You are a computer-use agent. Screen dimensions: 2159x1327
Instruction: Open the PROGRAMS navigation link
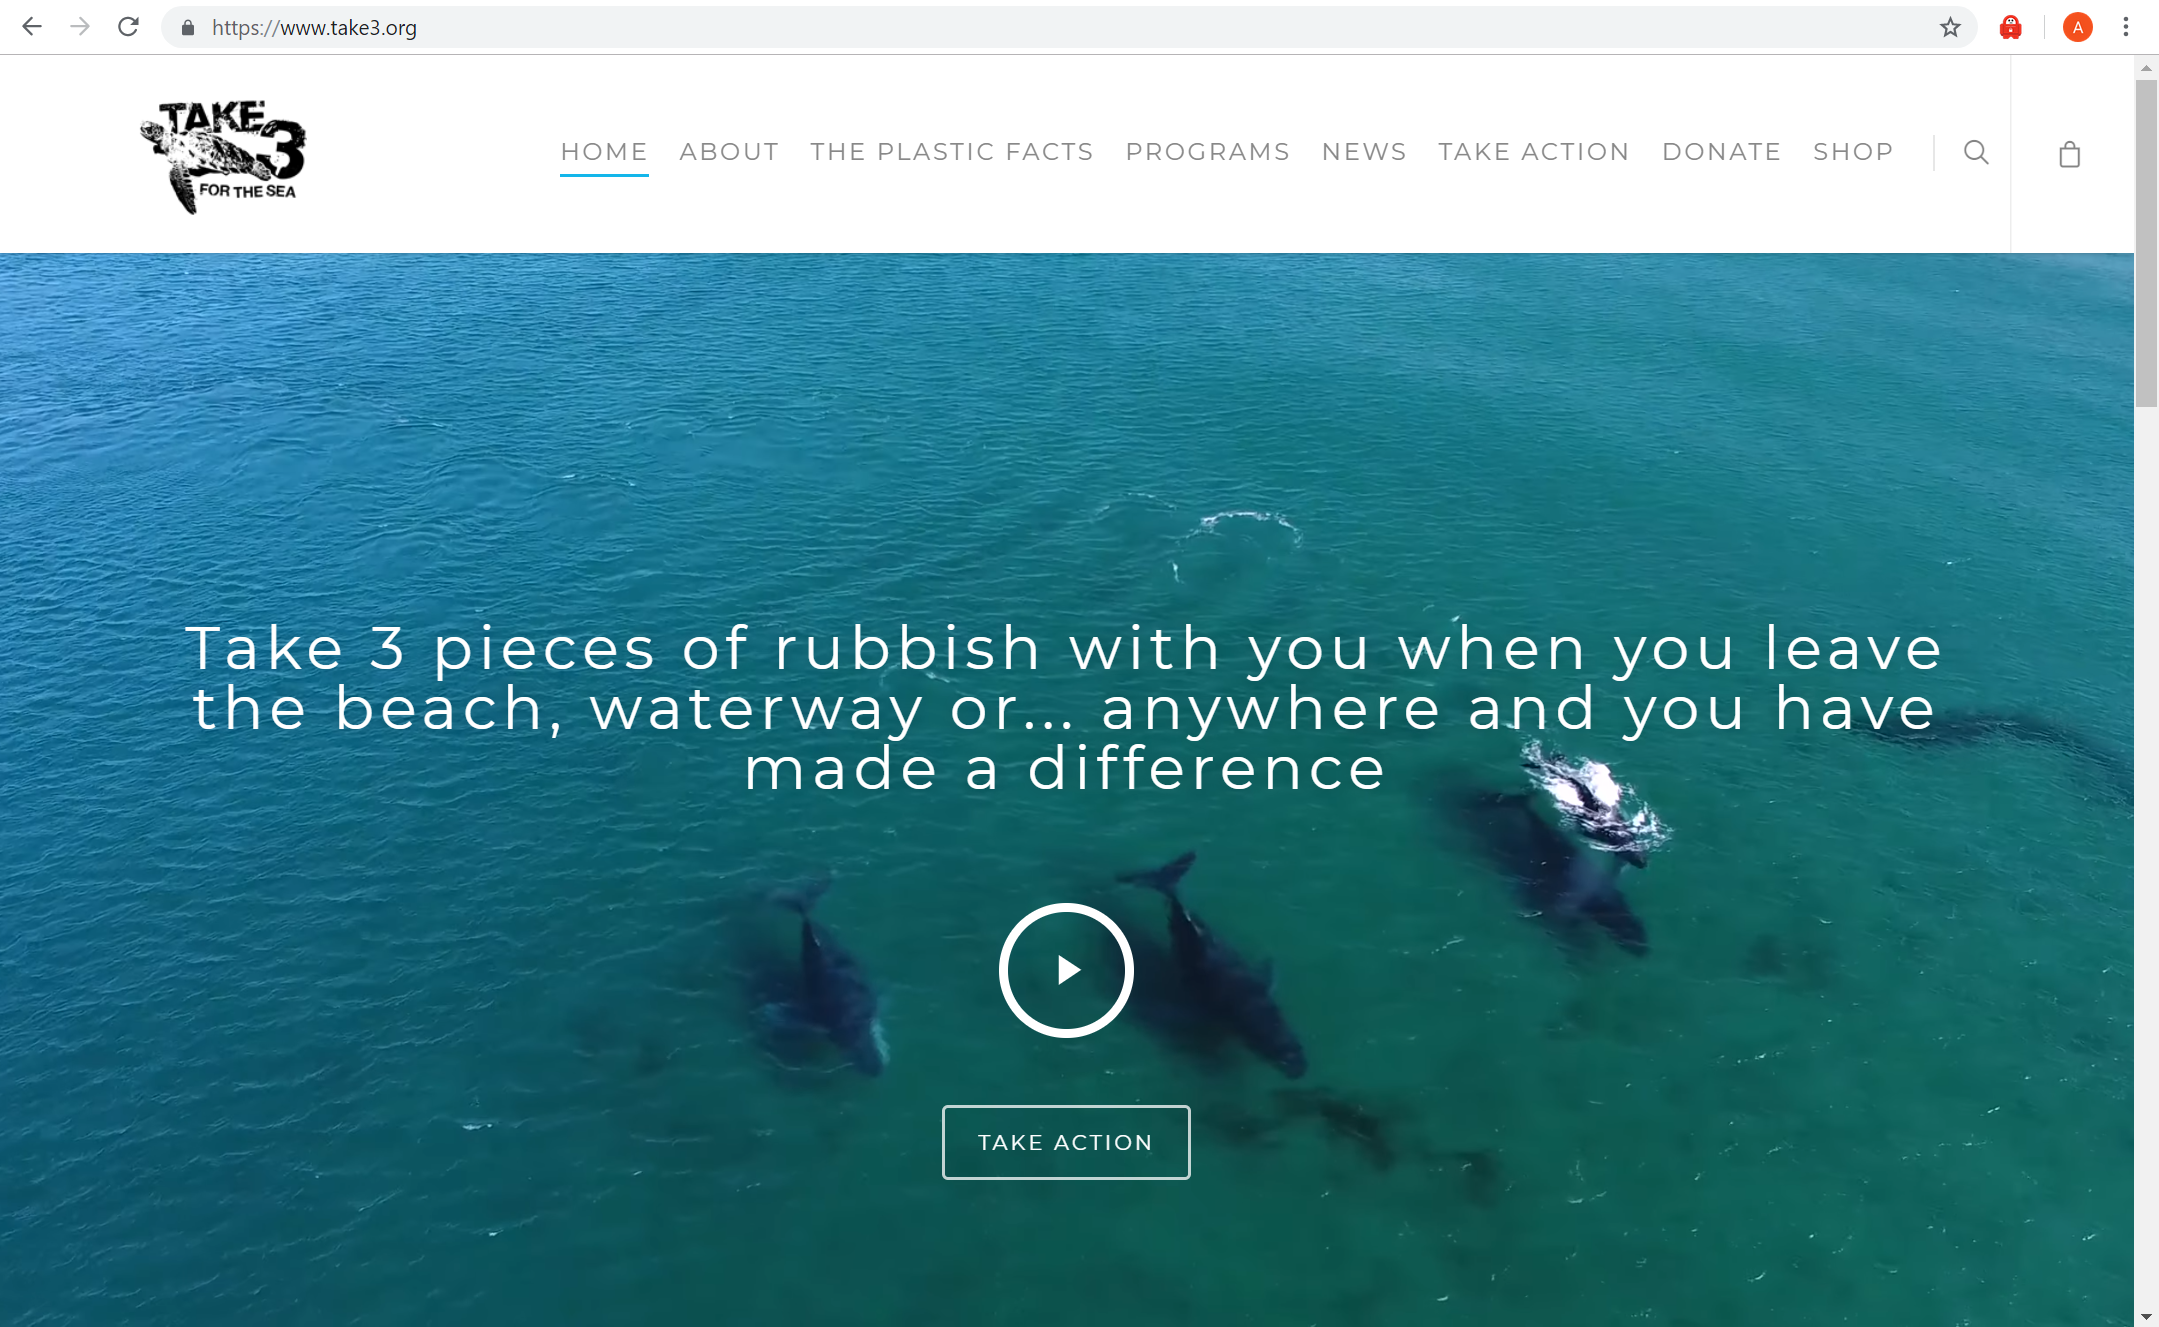[x=1208, y=152]
